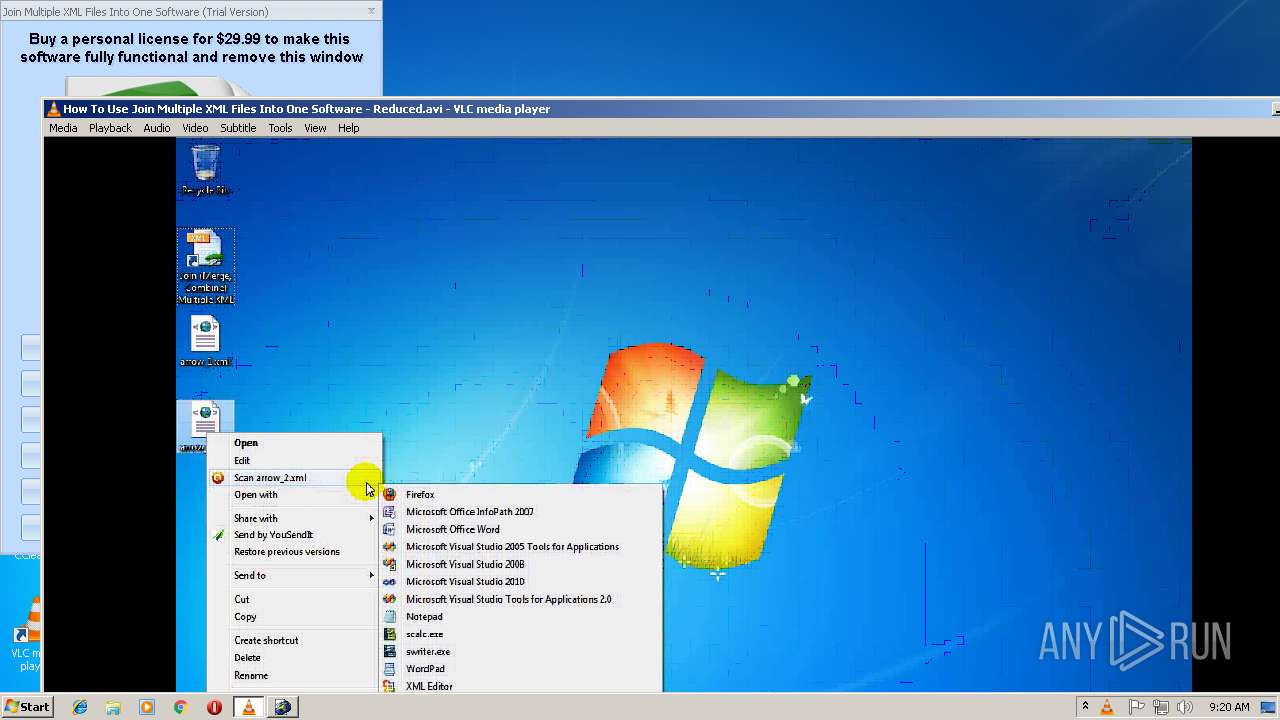The width and height of the screenshot is (1280, 720).
Task: Choose Create shortcut in context menu
Action: click(x=266, y=640)
